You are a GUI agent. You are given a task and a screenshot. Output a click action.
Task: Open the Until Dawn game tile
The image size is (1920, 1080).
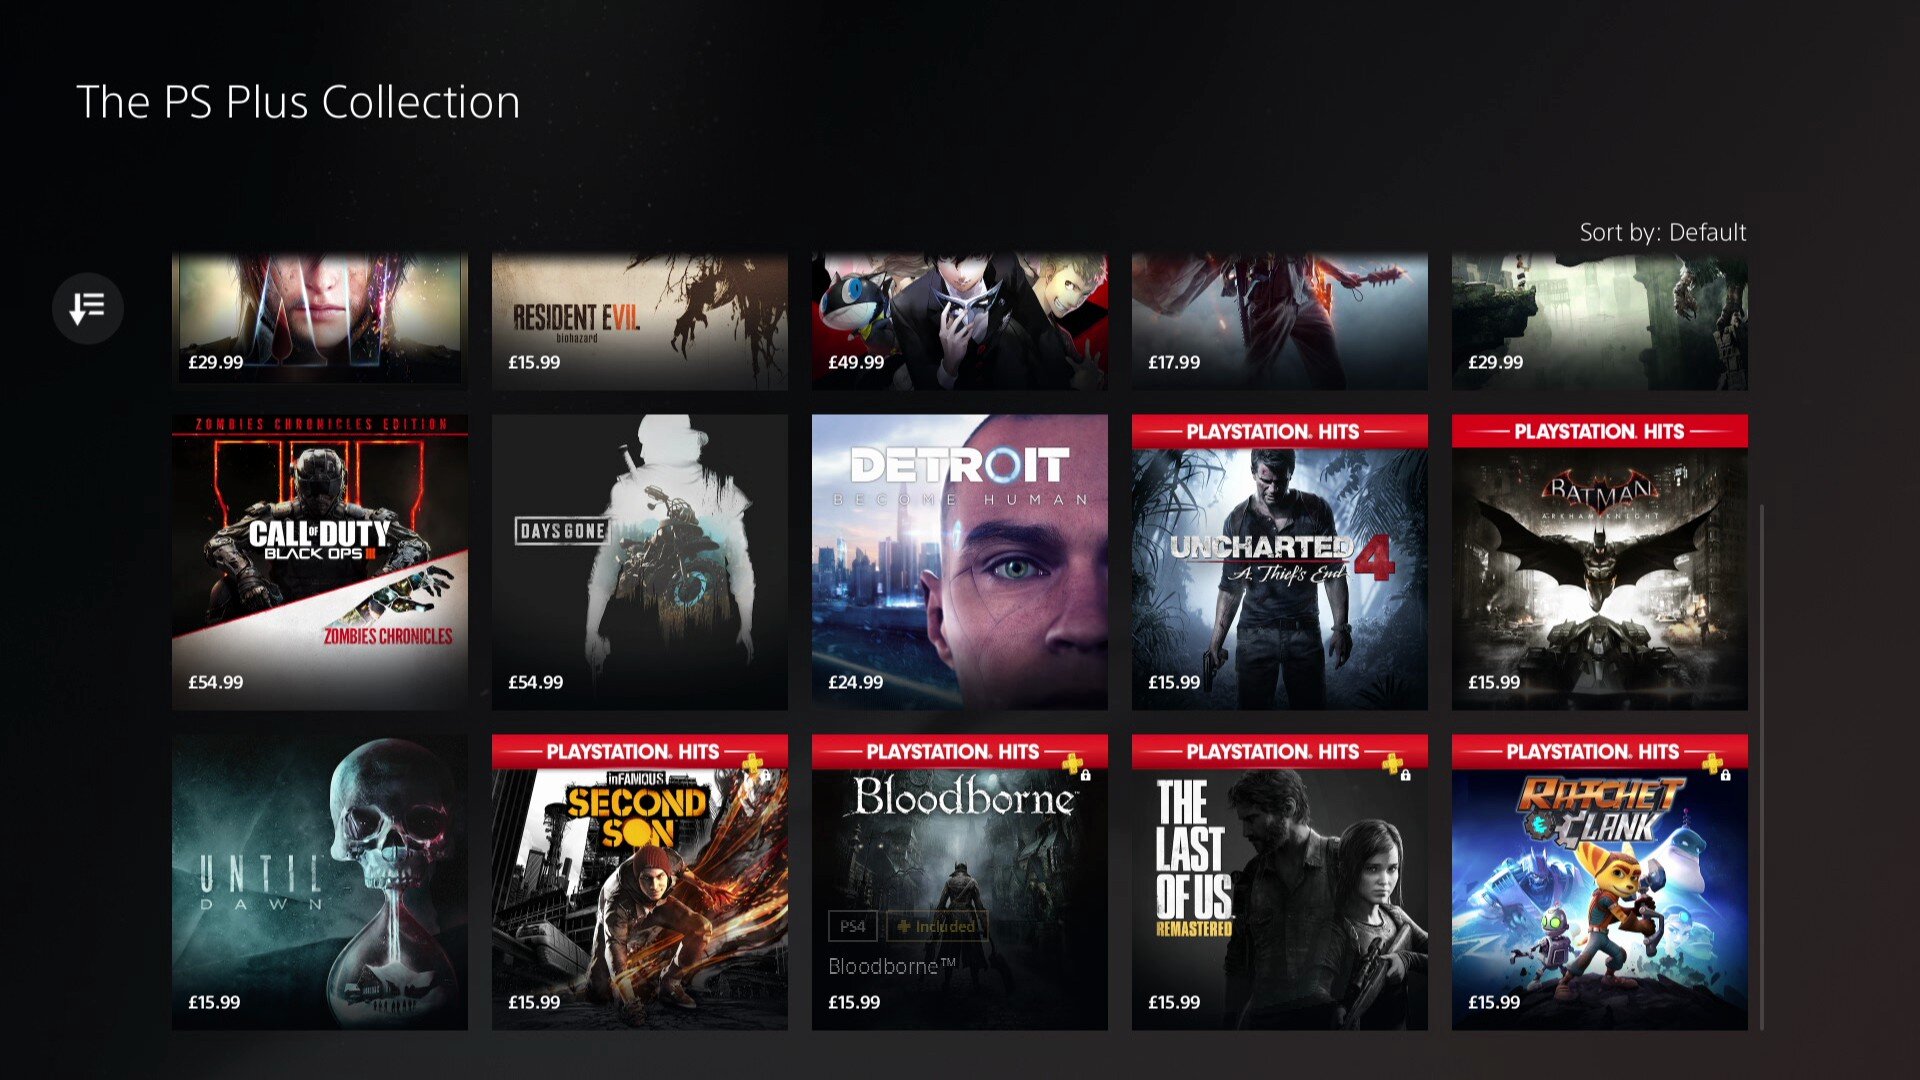[x=320, y=882]
